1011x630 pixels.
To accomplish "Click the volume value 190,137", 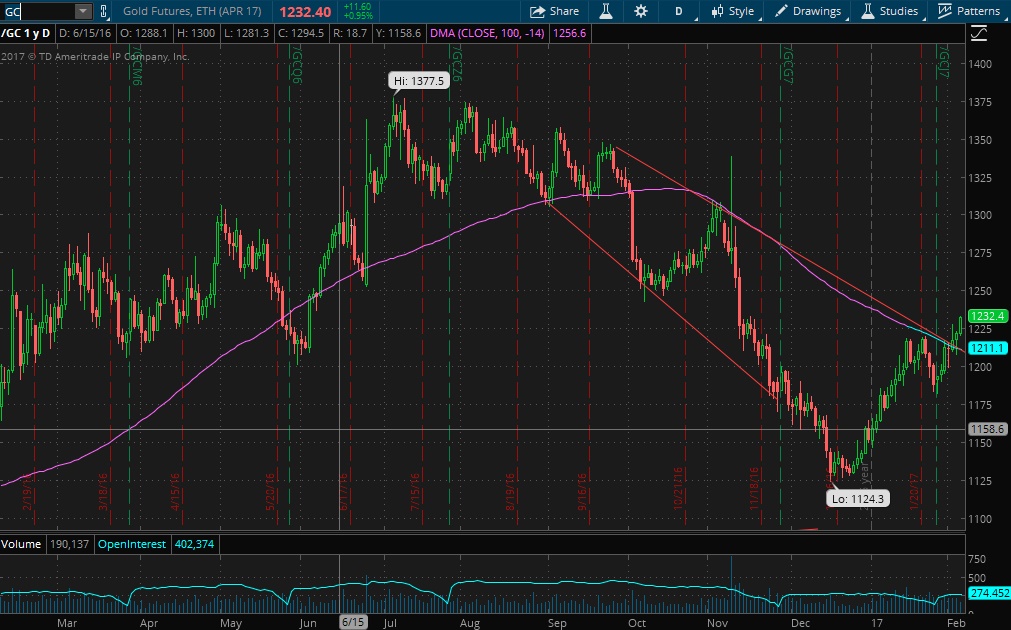I will pyautogui.click(x=69, y=544).
